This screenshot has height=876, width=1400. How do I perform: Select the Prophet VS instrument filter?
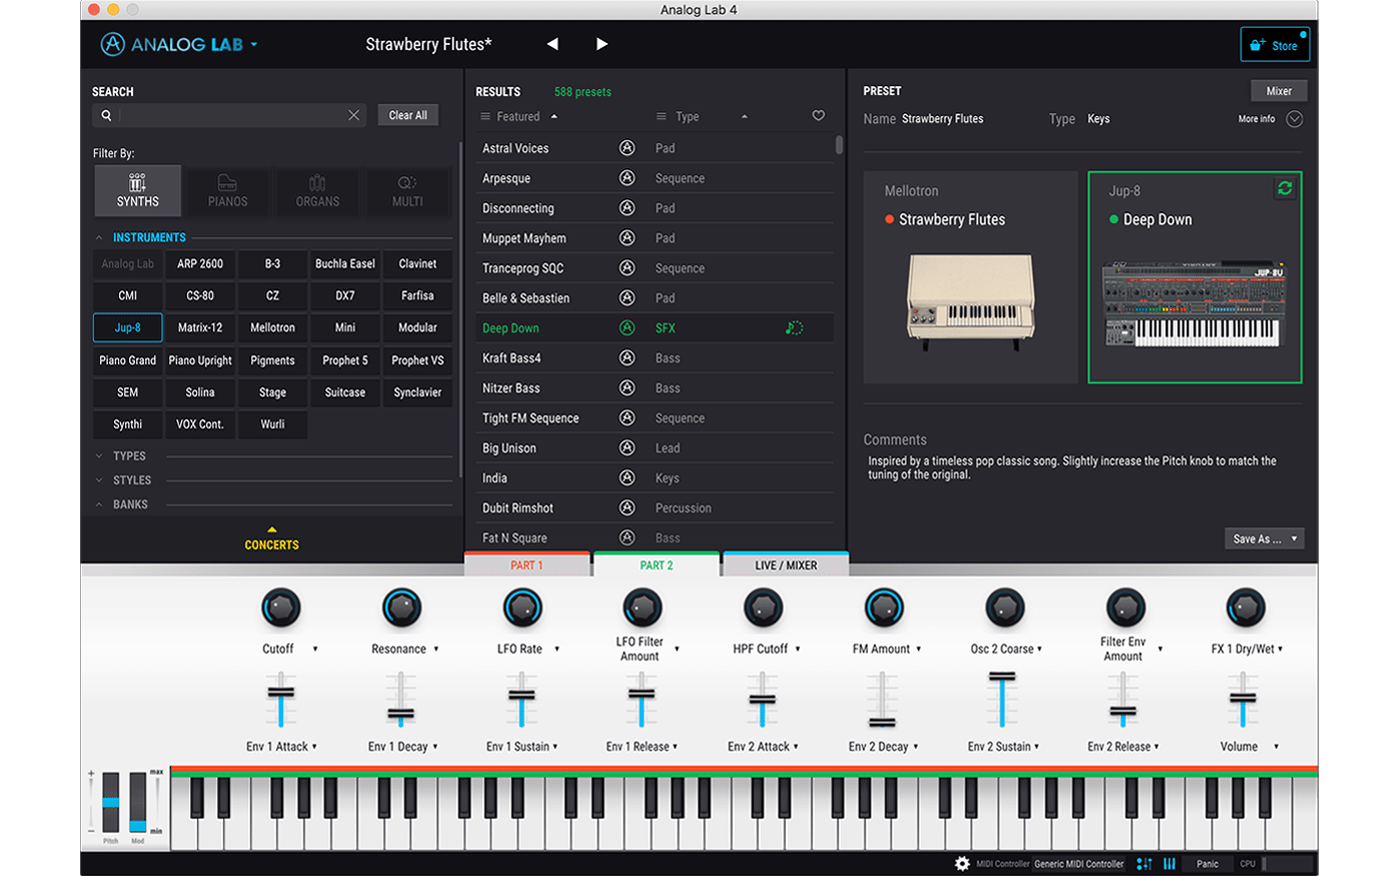pos(417,360)
